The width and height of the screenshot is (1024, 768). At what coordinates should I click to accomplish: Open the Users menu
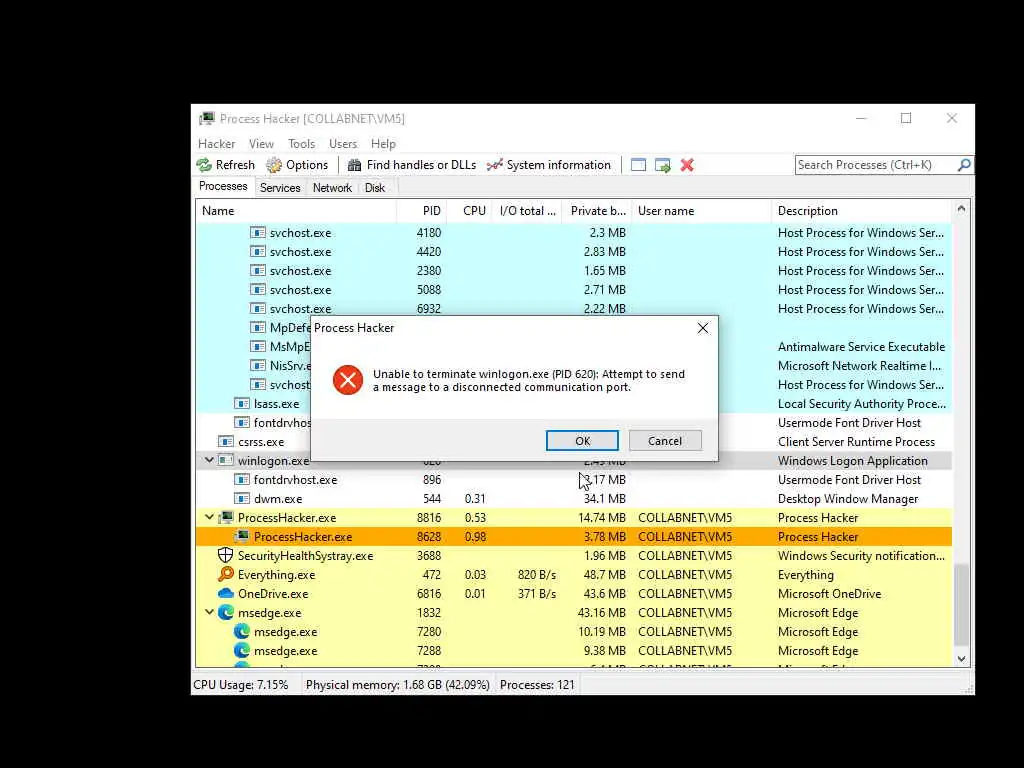pos(343,144)
